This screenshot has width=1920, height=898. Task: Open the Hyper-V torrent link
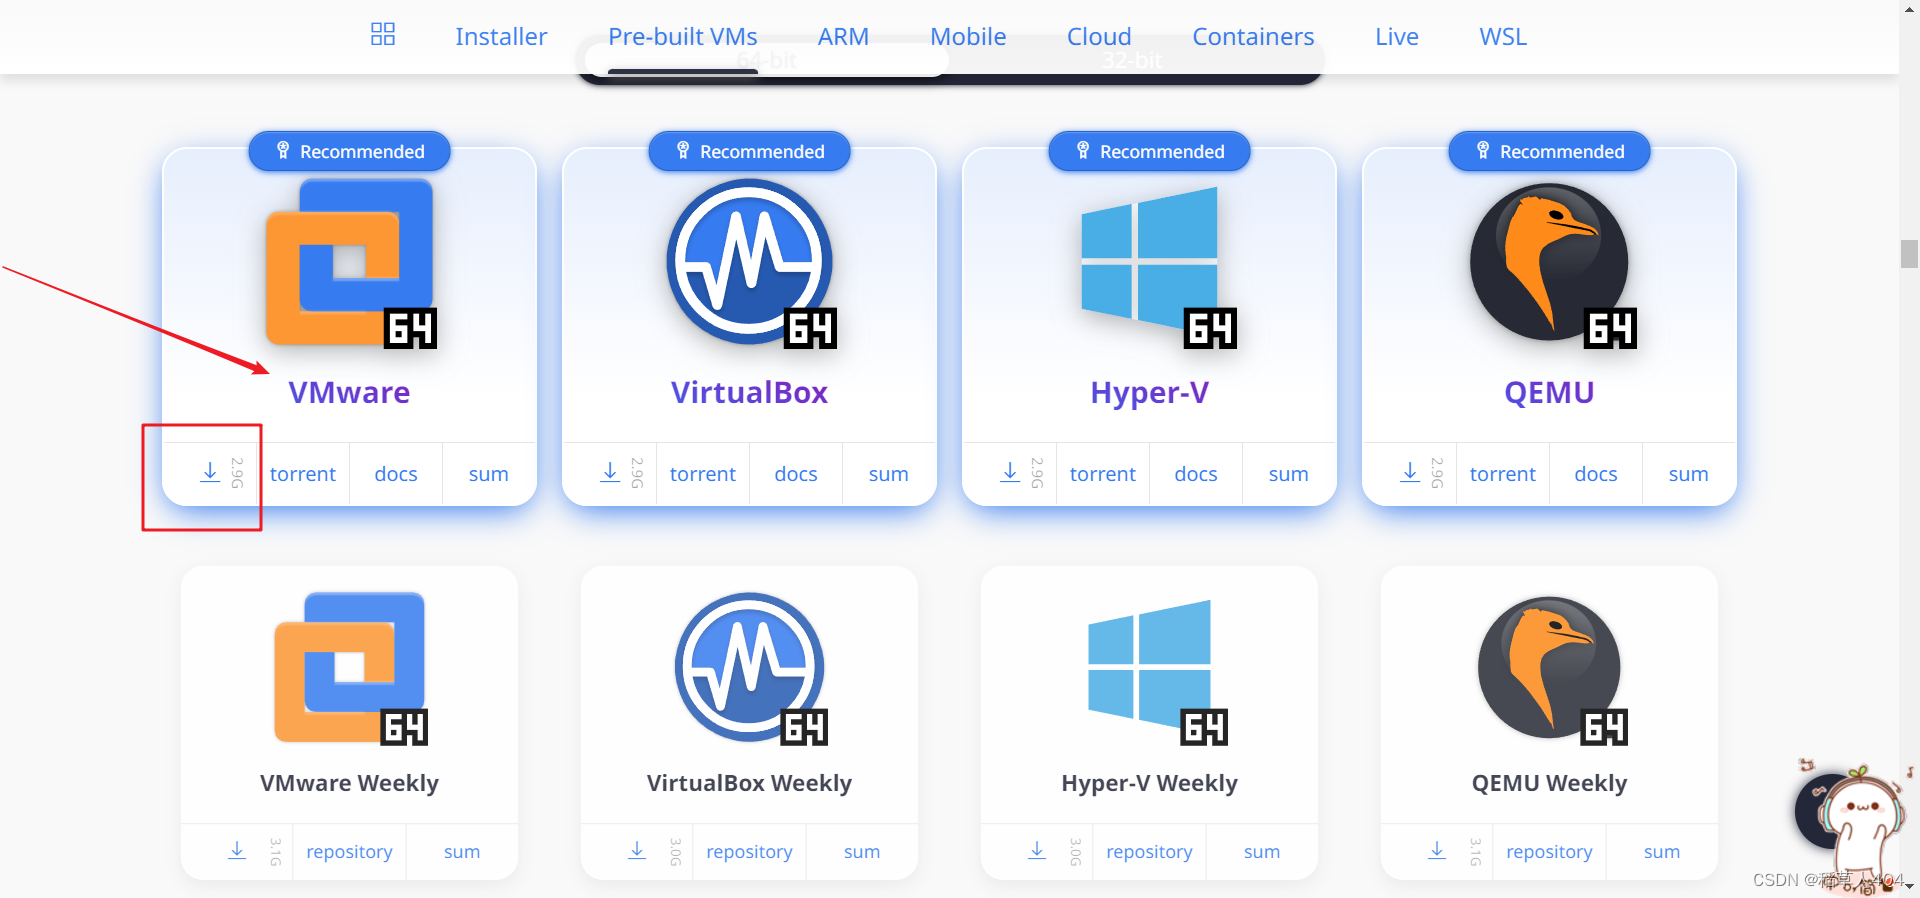[x=1103, y=474]
